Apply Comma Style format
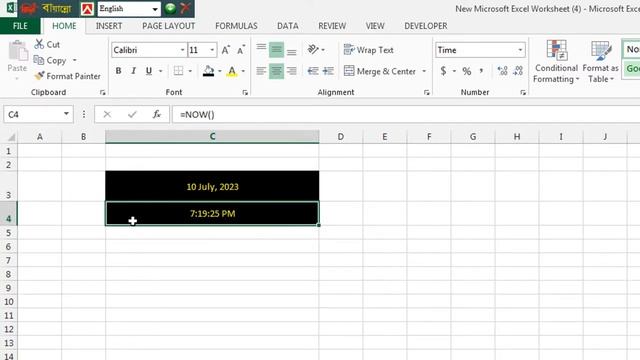 click(x=482, y=71)
